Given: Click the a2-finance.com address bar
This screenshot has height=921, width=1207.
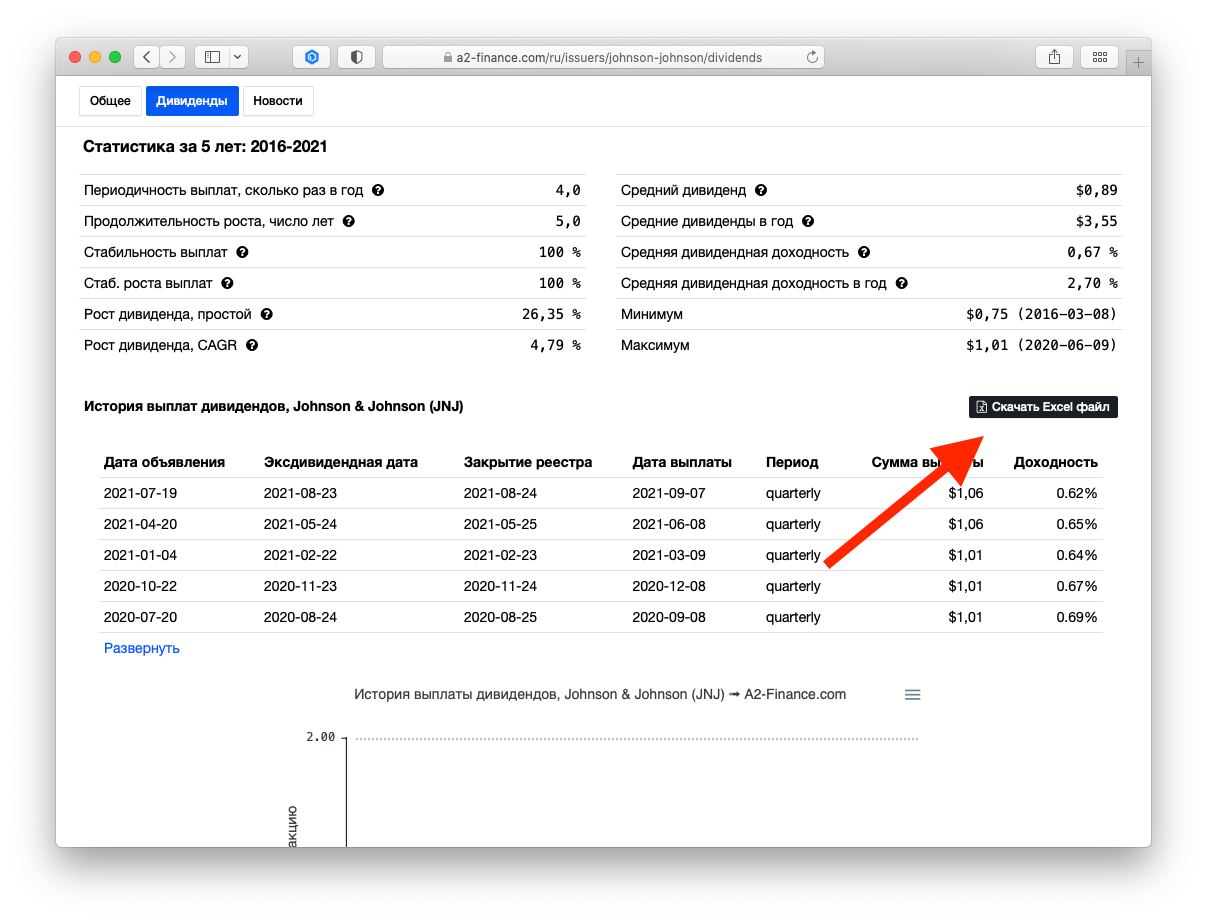Looking at the screenshot, I should (603, 57).
